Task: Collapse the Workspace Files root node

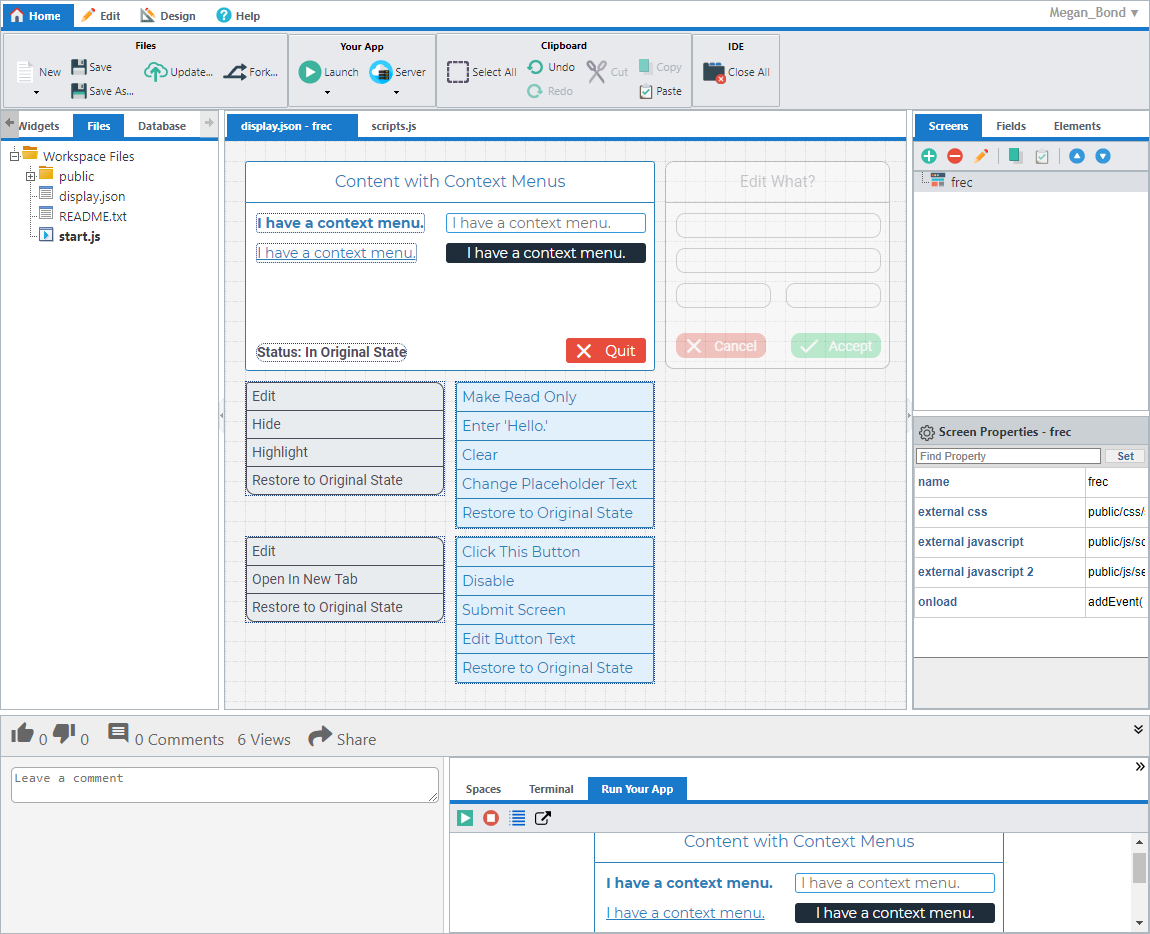Action: [15, 156]
